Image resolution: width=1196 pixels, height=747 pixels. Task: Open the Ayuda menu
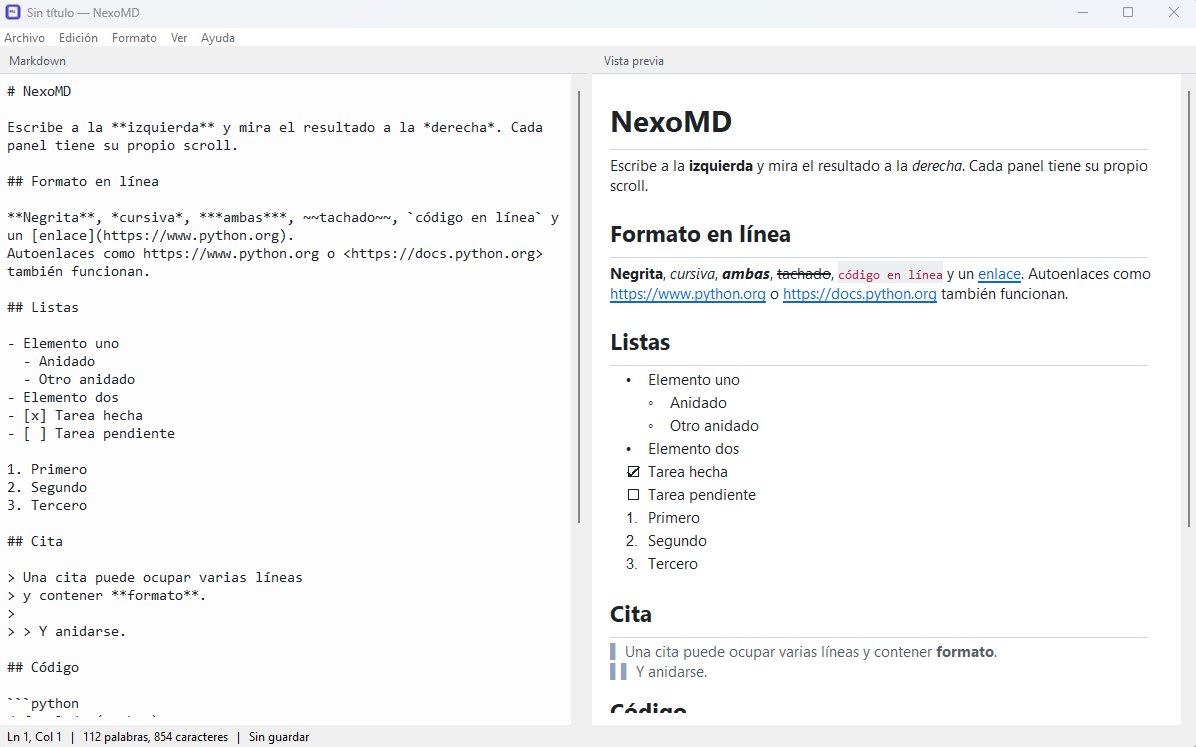point(218,38)
